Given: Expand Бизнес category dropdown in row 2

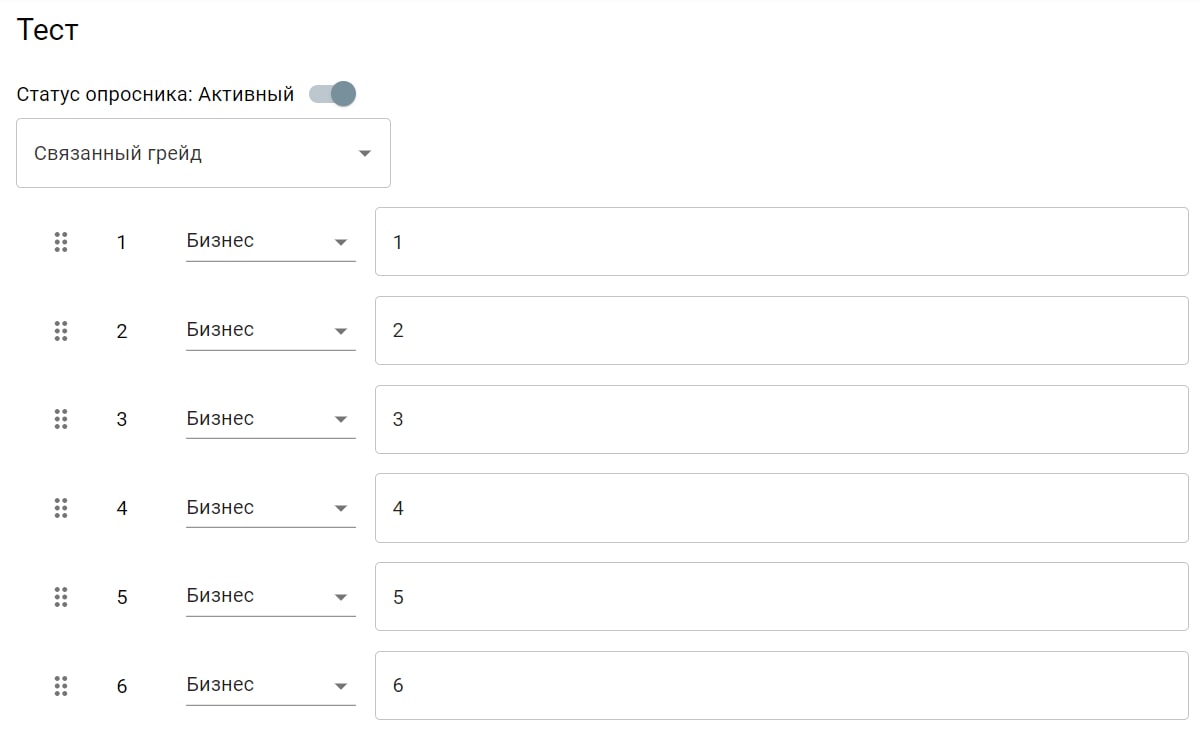Looking at the screenshot, I should pyautogui.click(x=270, y=330).
